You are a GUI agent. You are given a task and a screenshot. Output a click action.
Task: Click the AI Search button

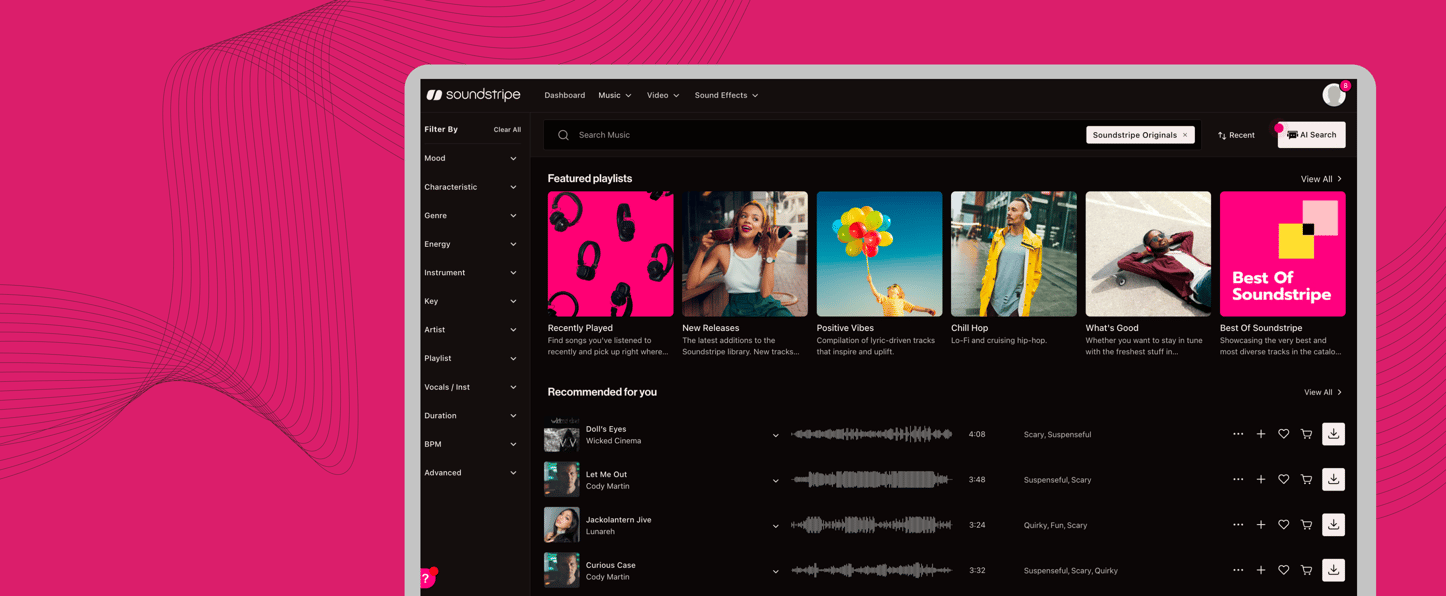point(1311,135)
